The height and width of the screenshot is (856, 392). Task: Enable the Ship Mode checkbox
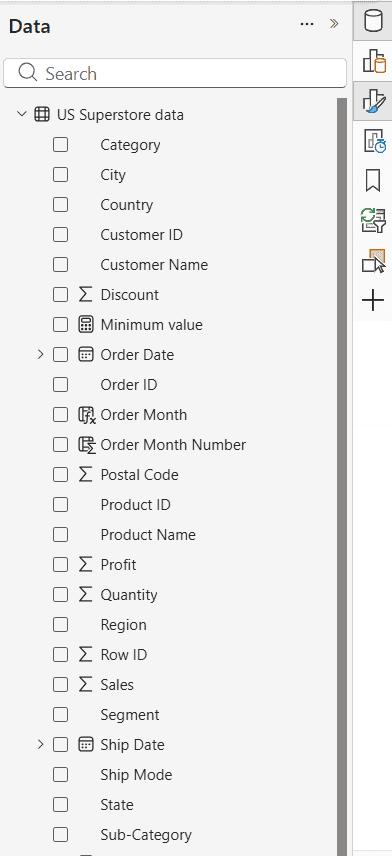[61, 775]
